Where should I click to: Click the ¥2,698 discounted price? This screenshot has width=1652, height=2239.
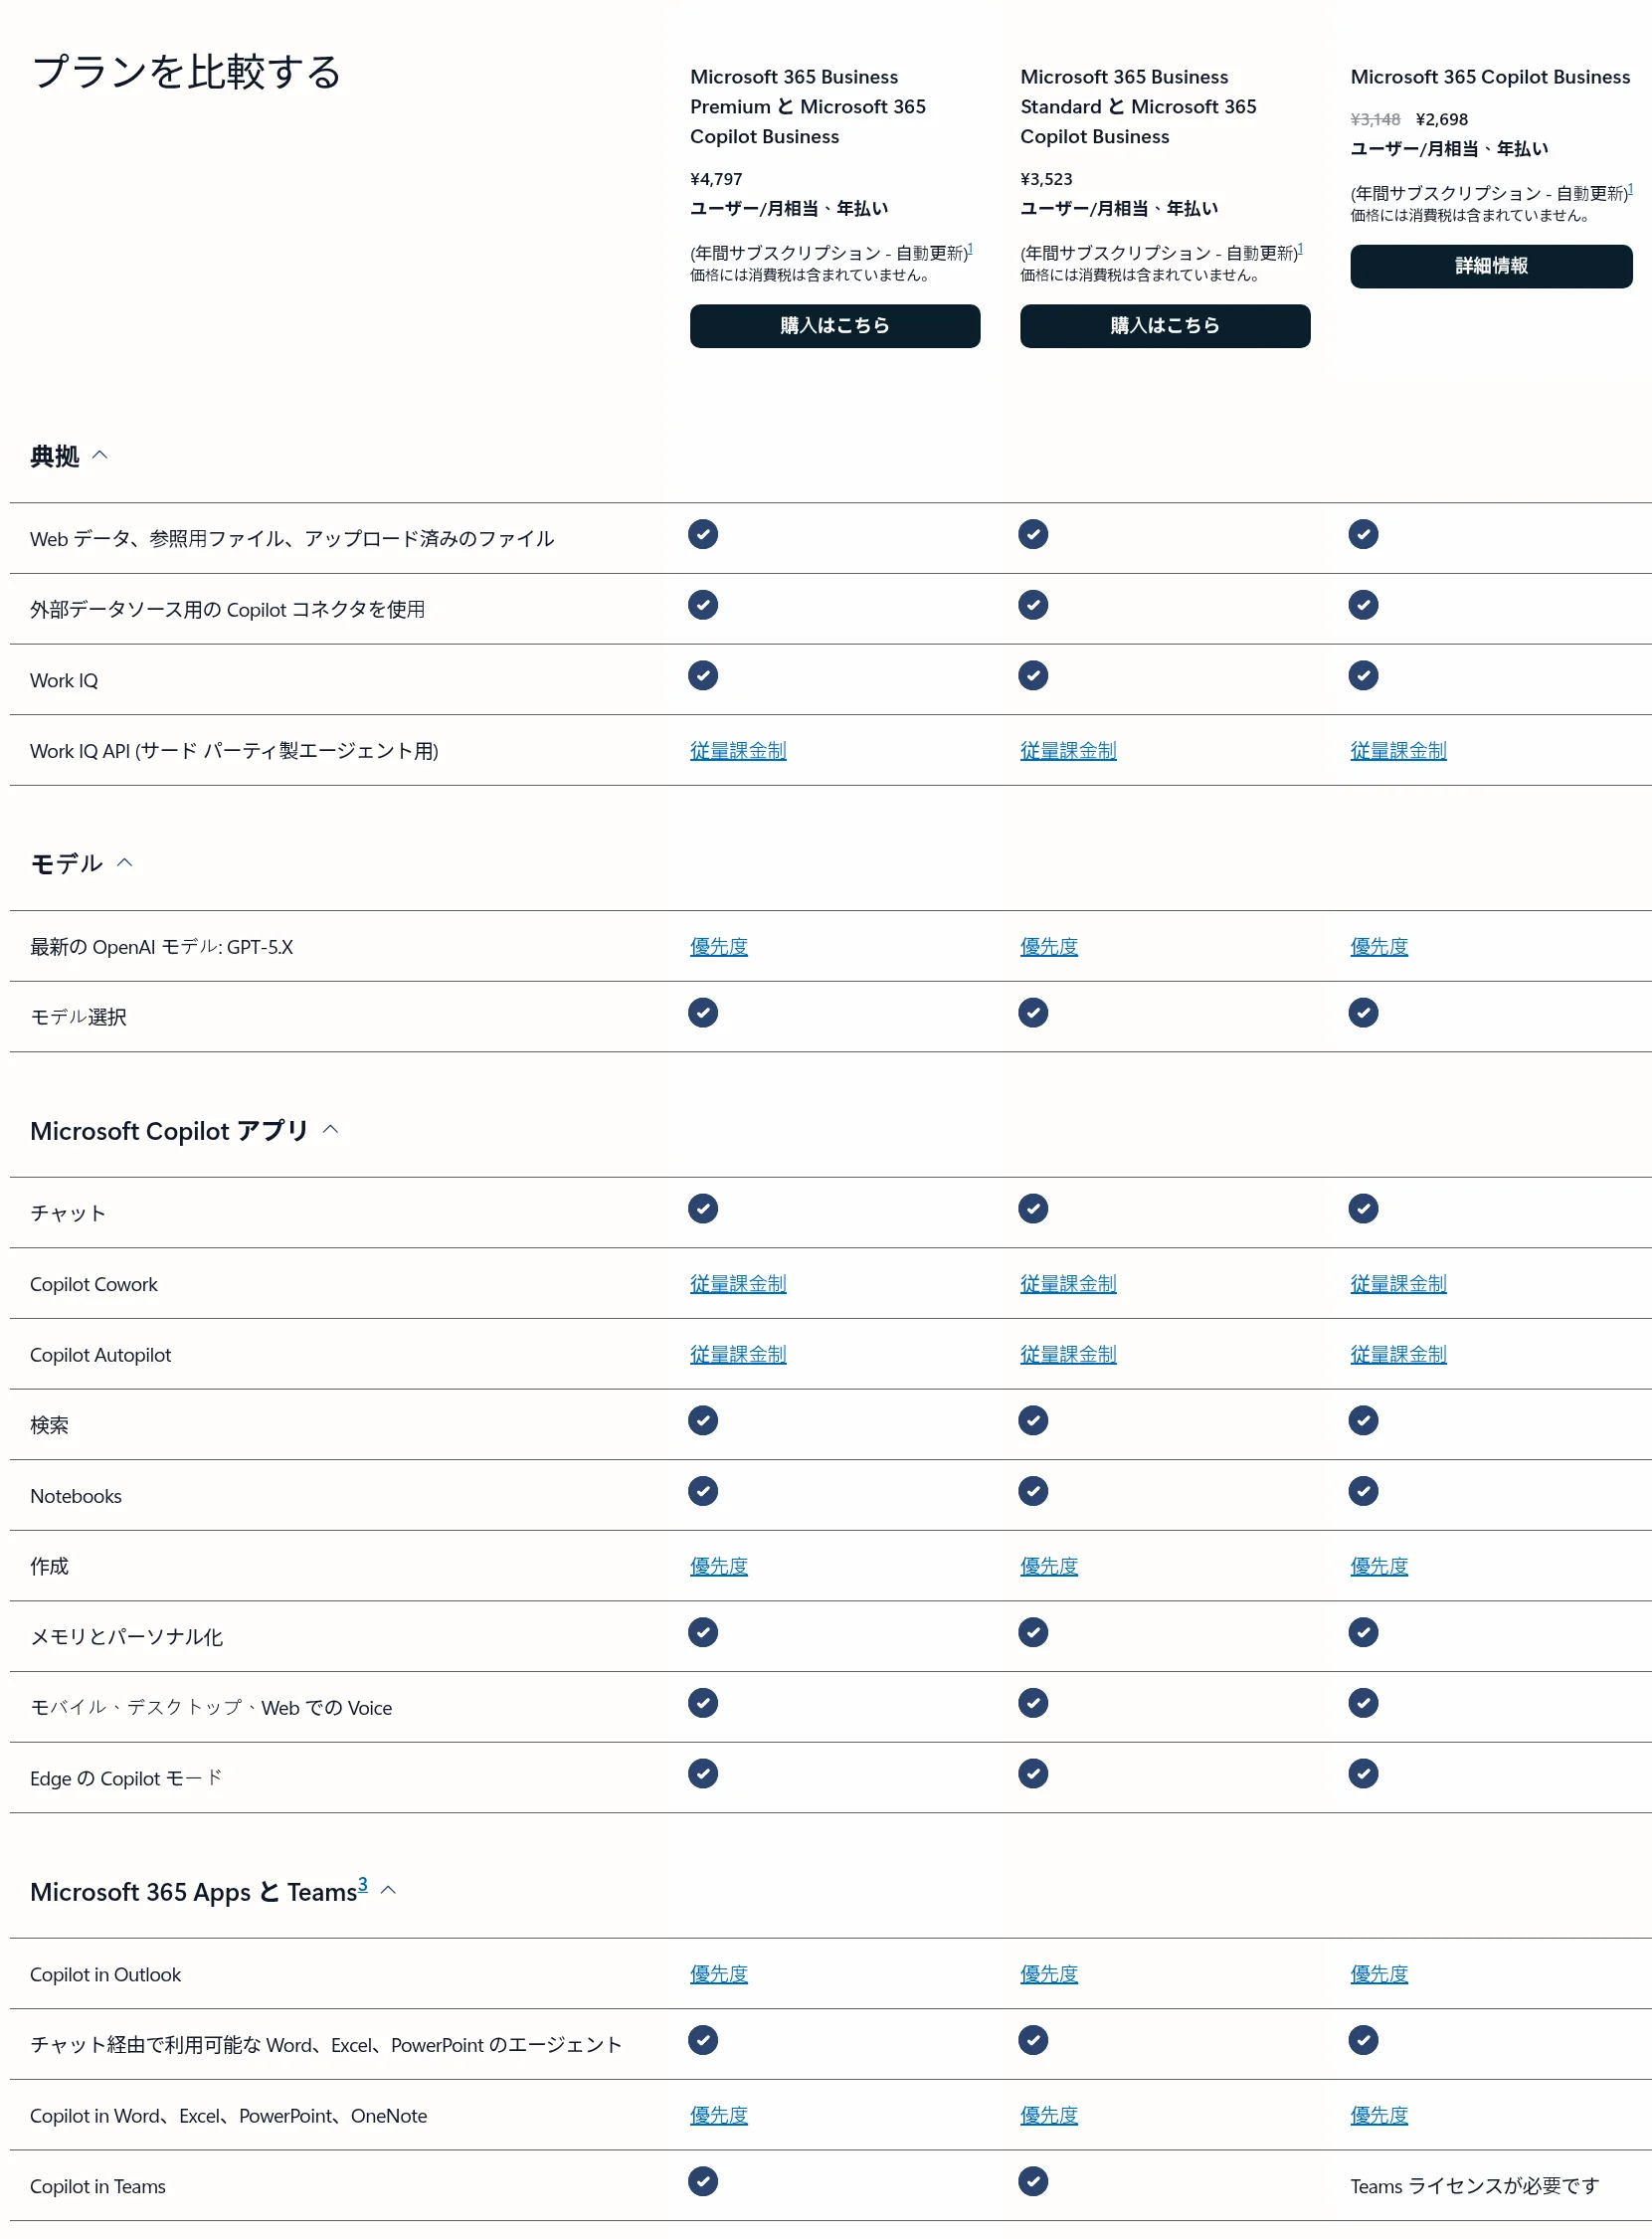click(x=1442, y=119)
